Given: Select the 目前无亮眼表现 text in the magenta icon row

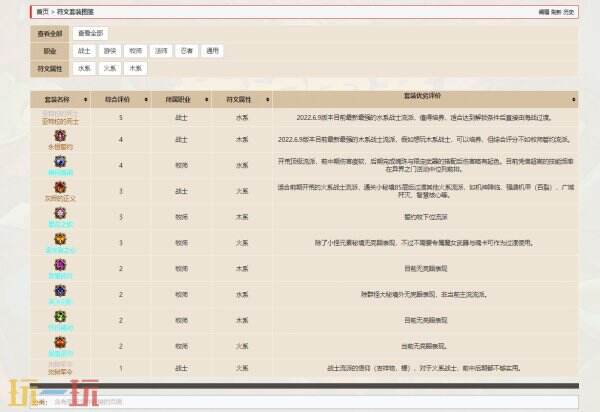Looking at the screenshot, I should coord(426,269).
